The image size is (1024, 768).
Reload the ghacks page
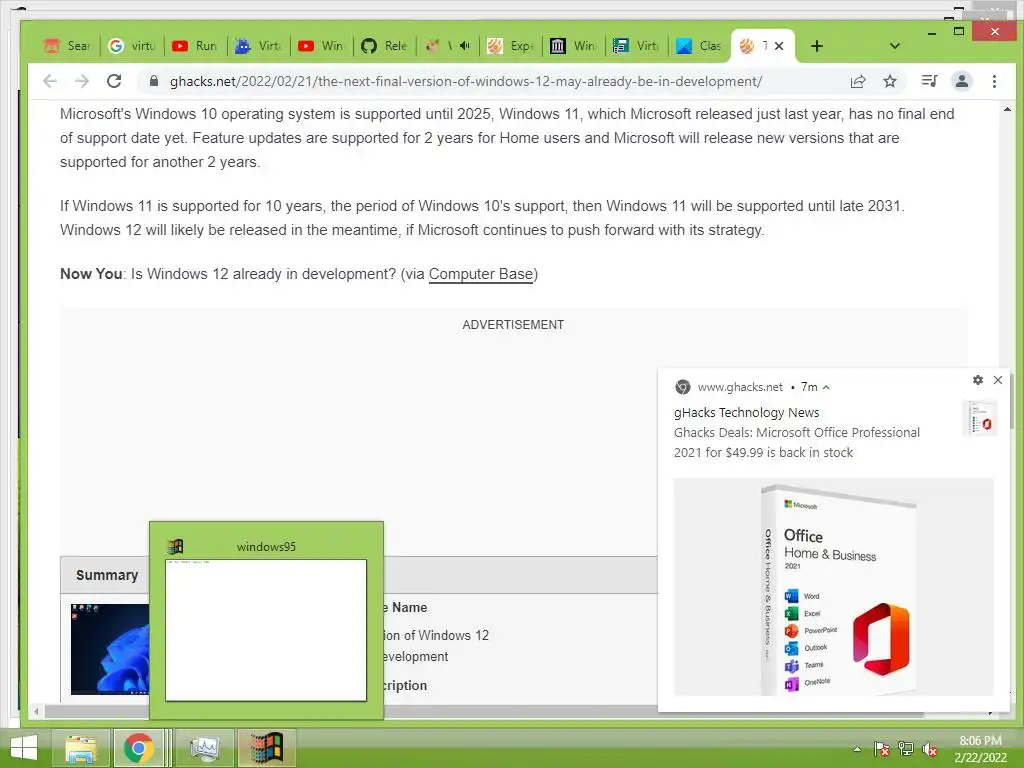114,81
